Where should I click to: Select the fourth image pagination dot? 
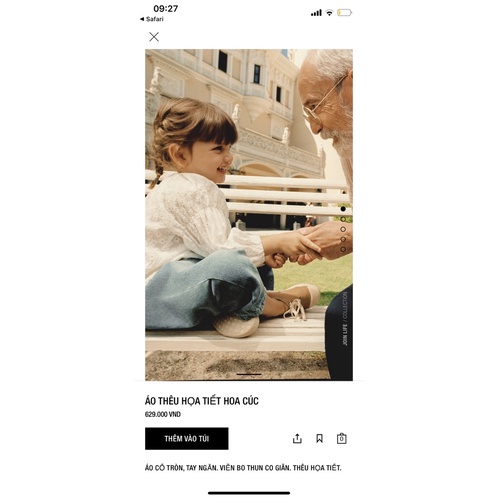[x=343, y=239]
